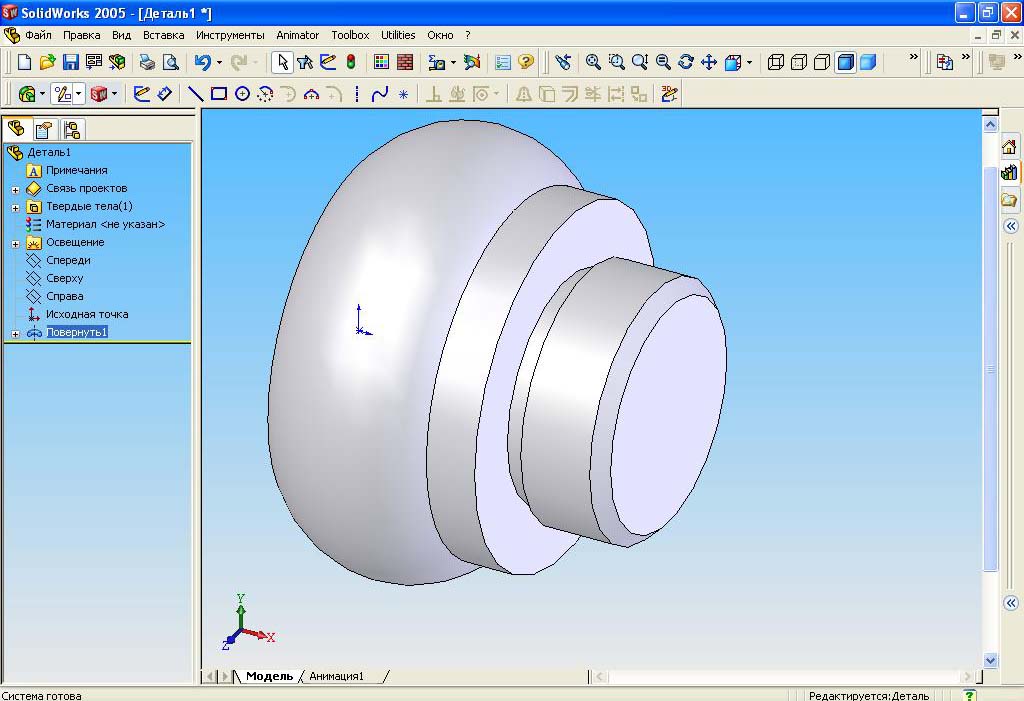Toggle the selection filter toolbar icon

[x=304, y=62]
